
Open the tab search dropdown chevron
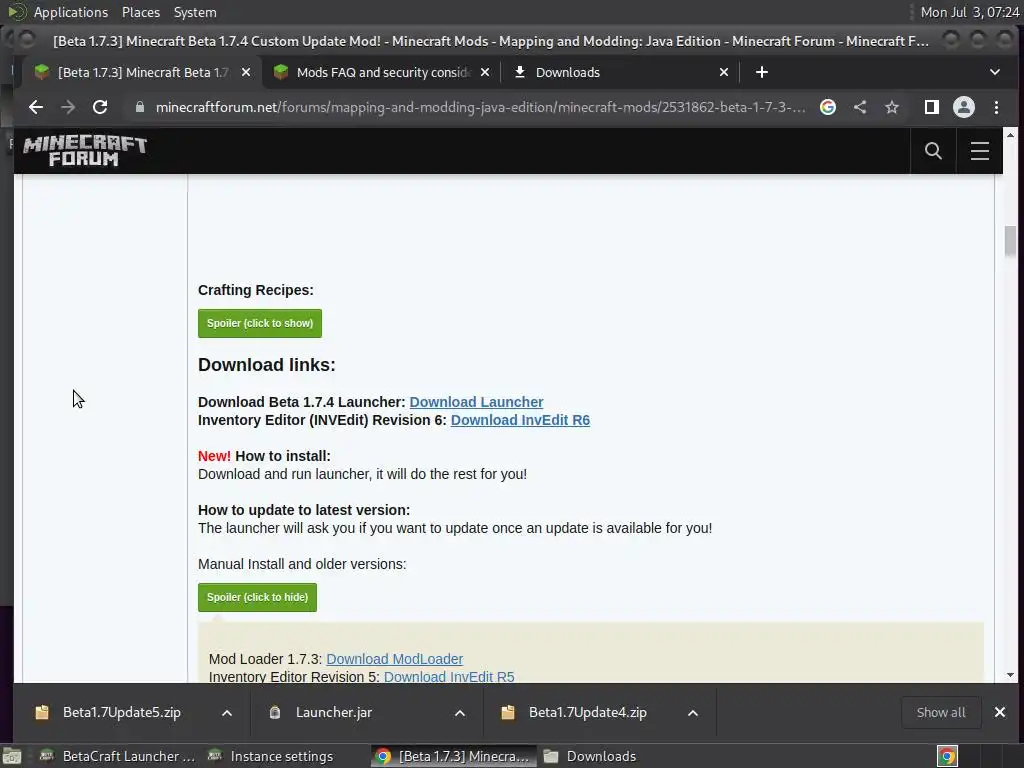(x=995, y=72)
